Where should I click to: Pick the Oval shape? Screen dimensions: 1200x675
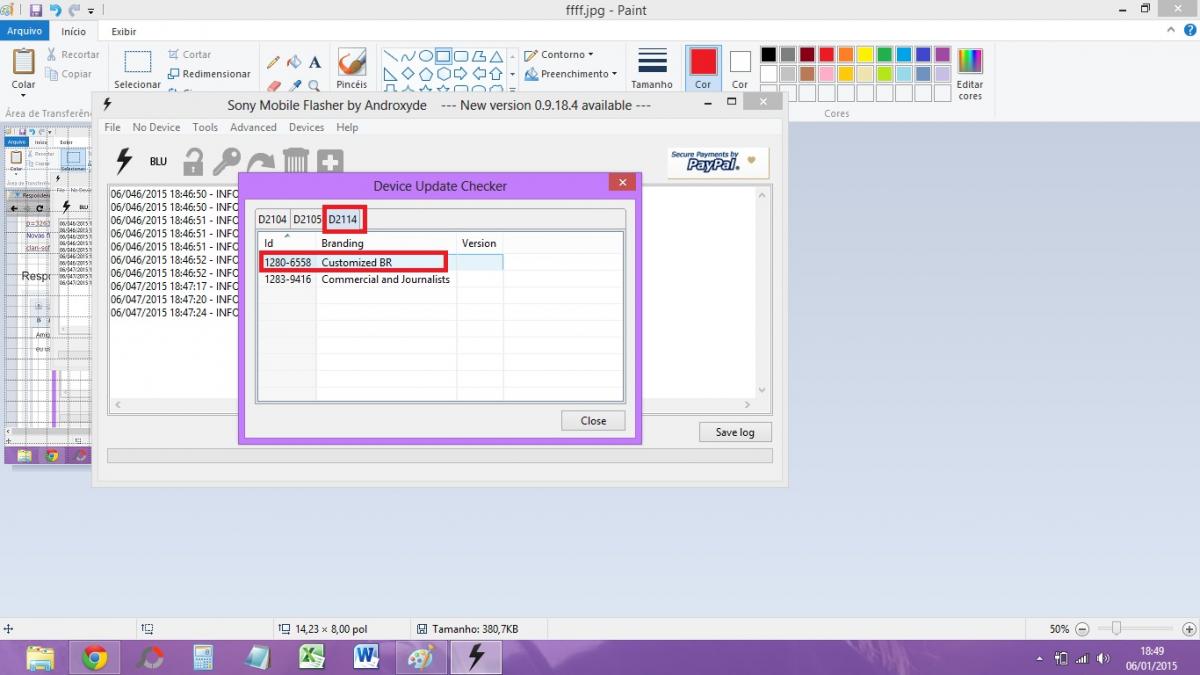(426, 56)
